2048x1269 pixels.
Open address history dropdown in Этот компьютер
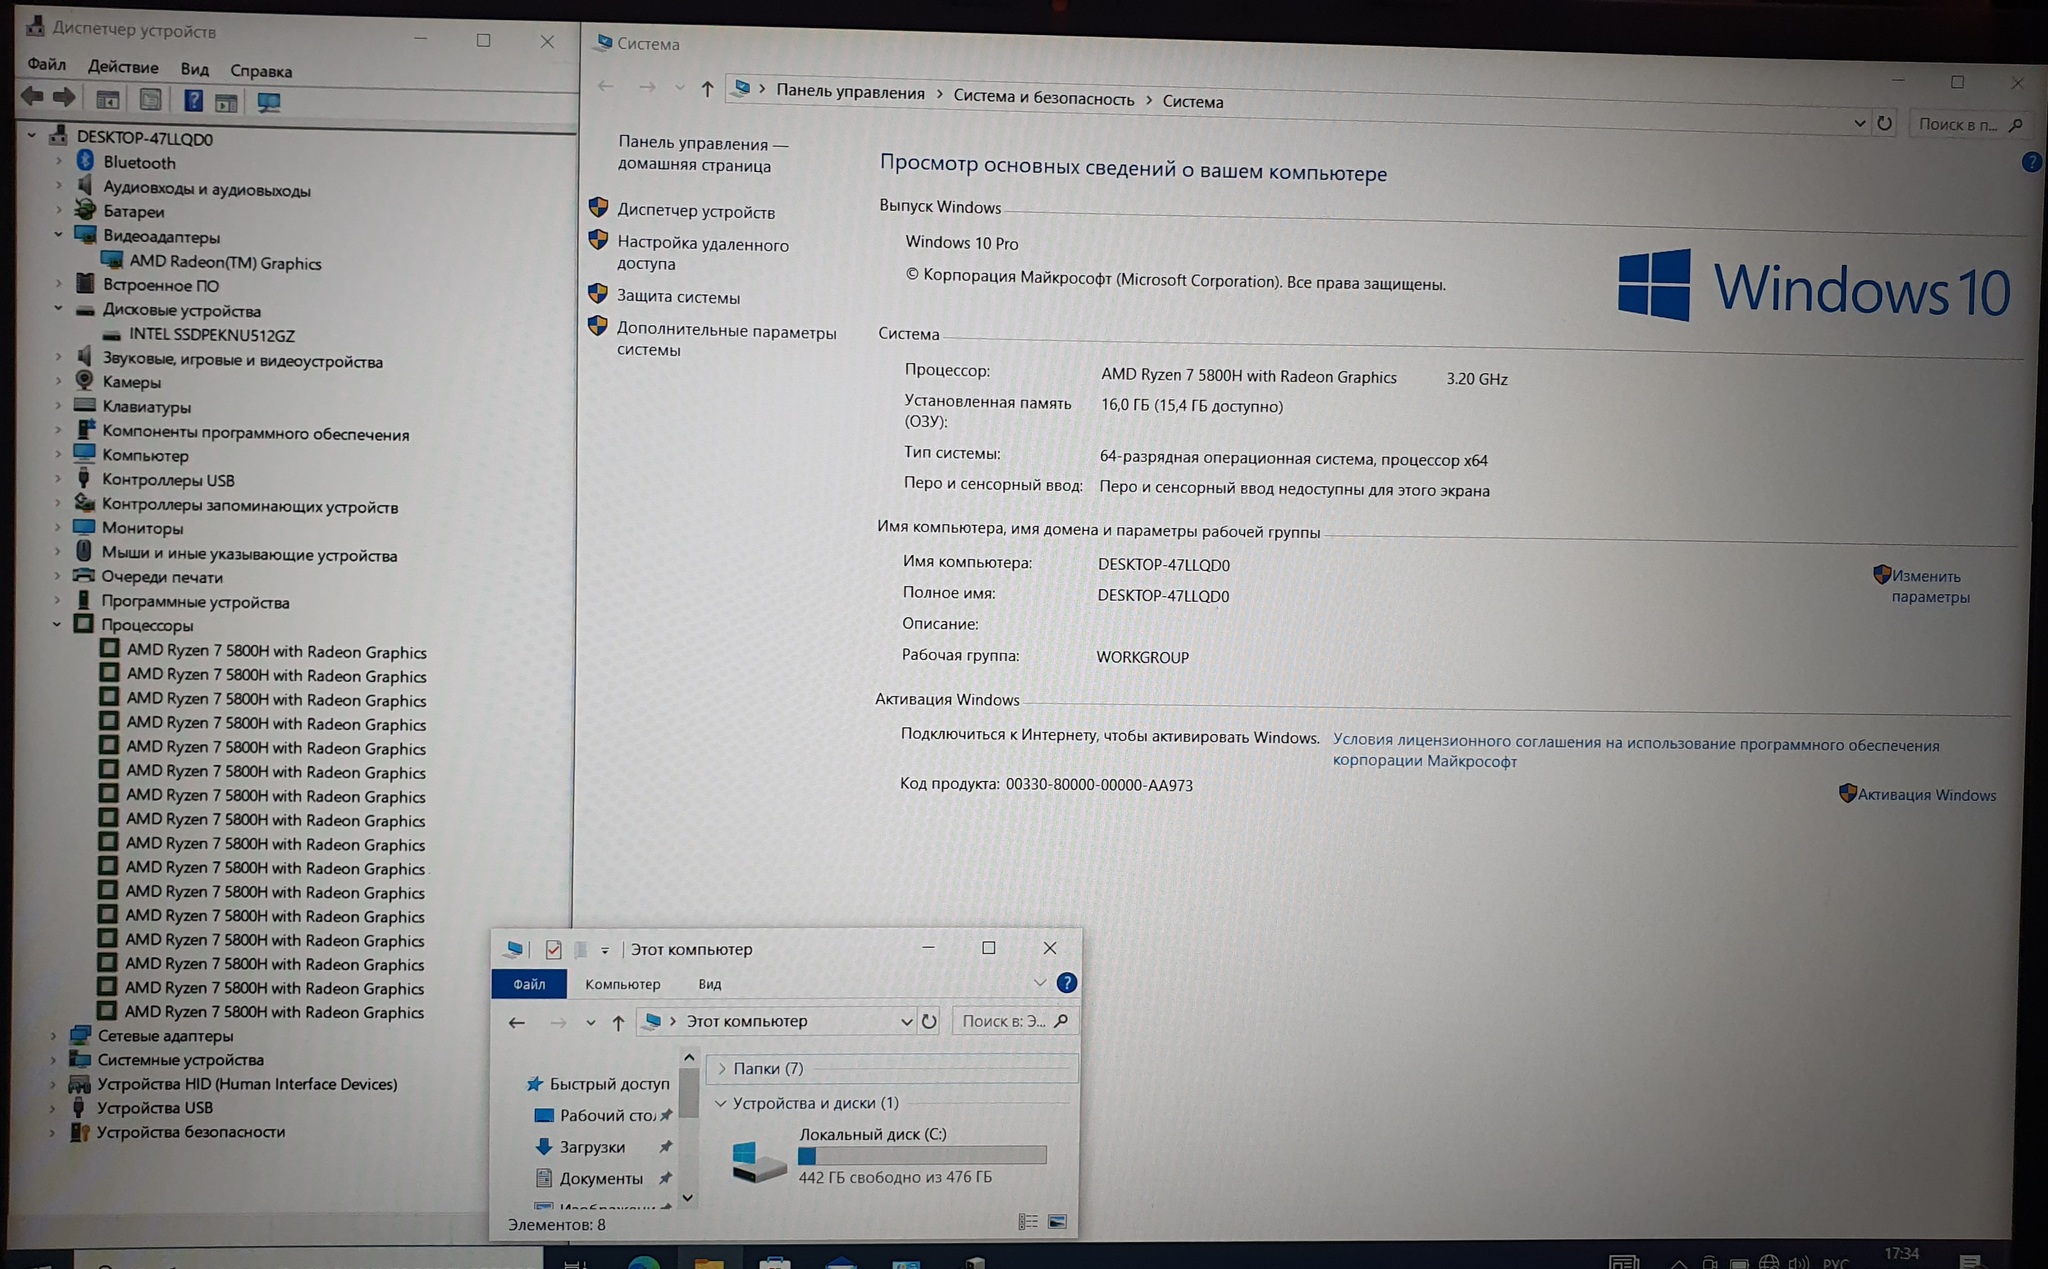[905, 1021]
